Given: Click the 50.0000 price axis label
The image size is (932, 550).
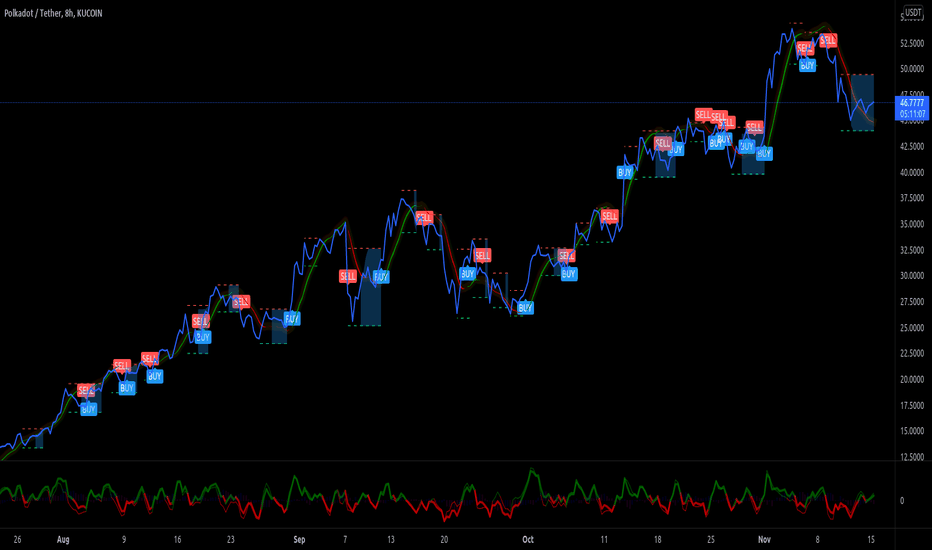Looking at the screenshot, I should tap(912, 69).
